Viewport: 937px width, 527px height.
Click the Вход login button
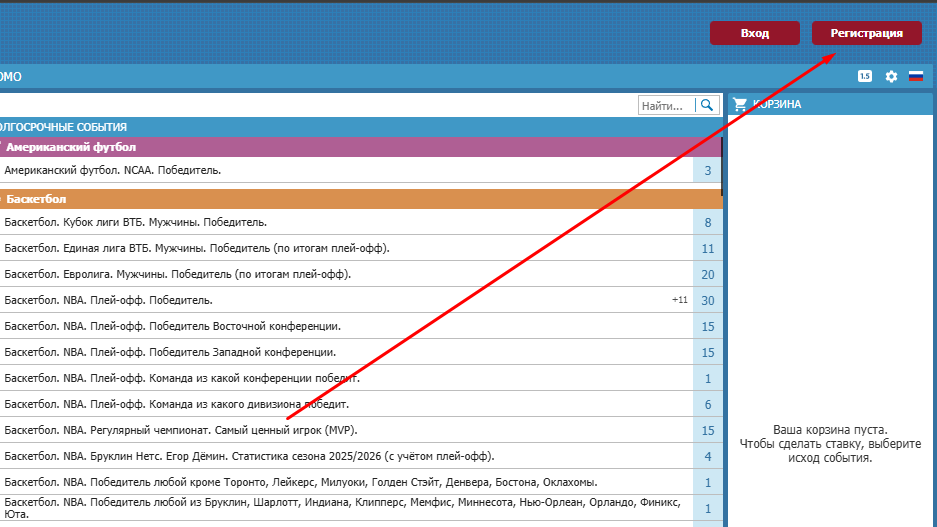(x=754, y=33)
